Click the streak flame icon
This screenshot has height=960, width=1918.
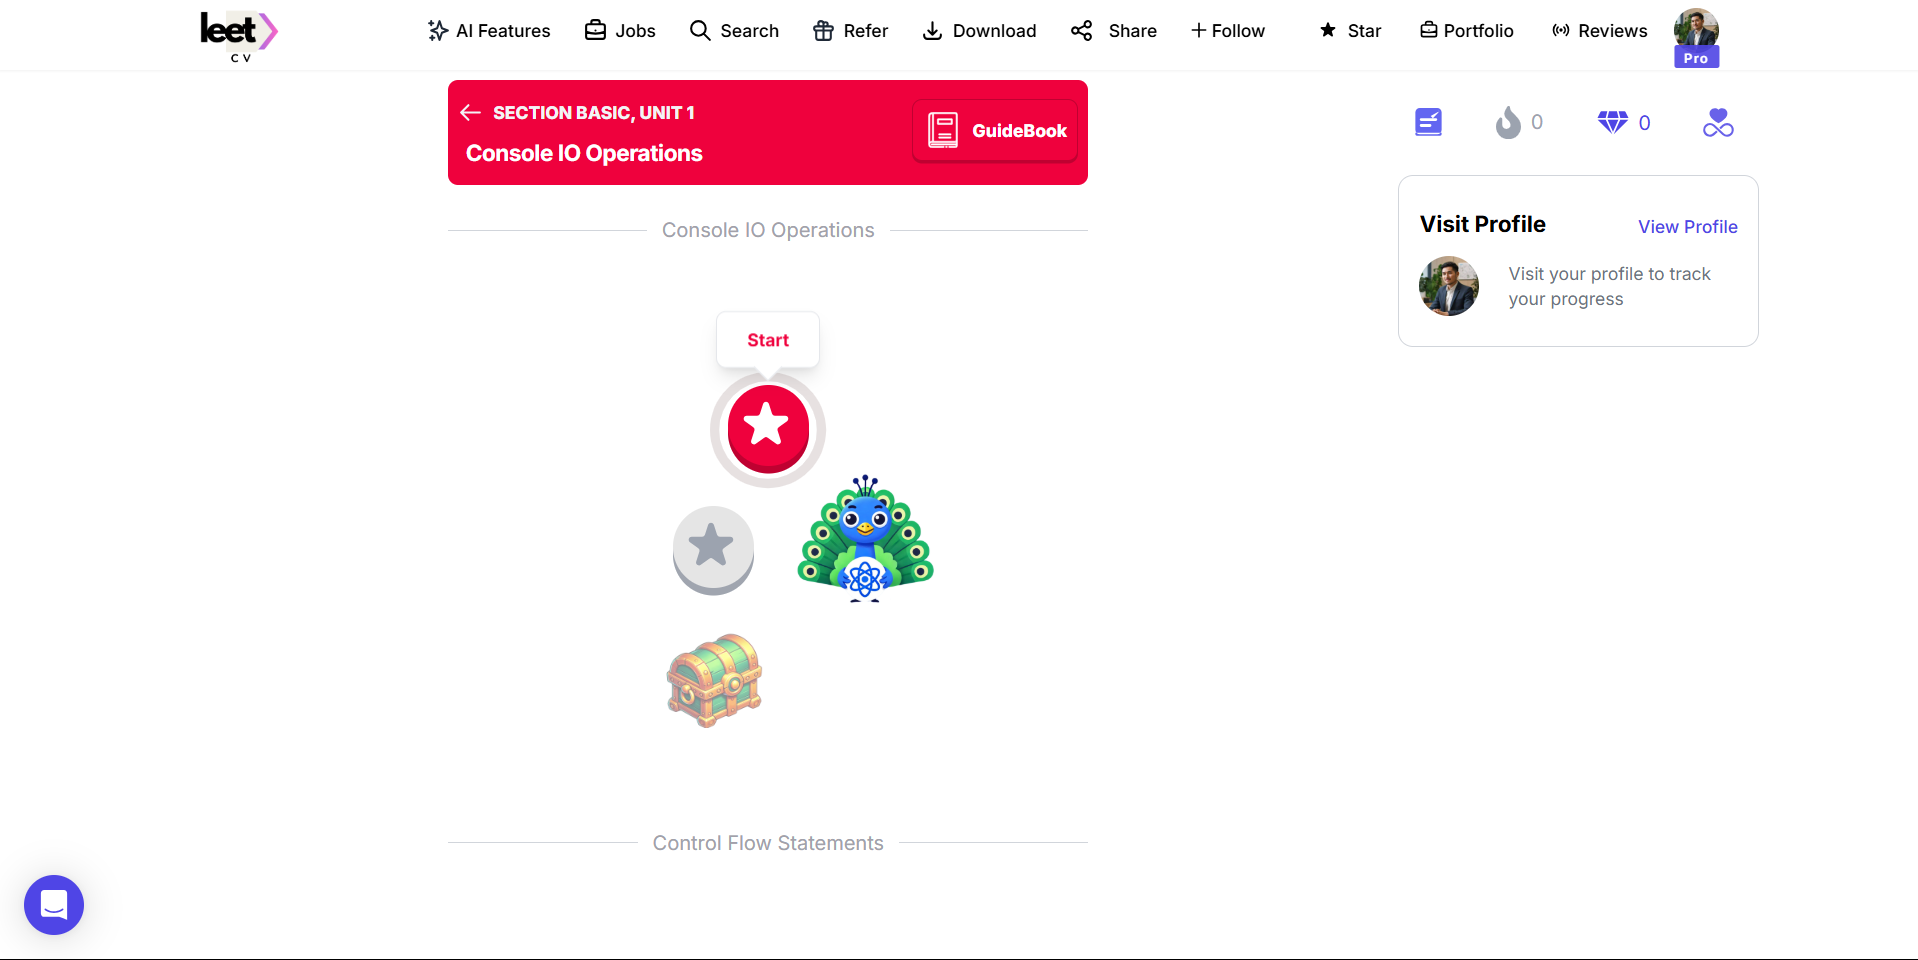pos(1508,123)
